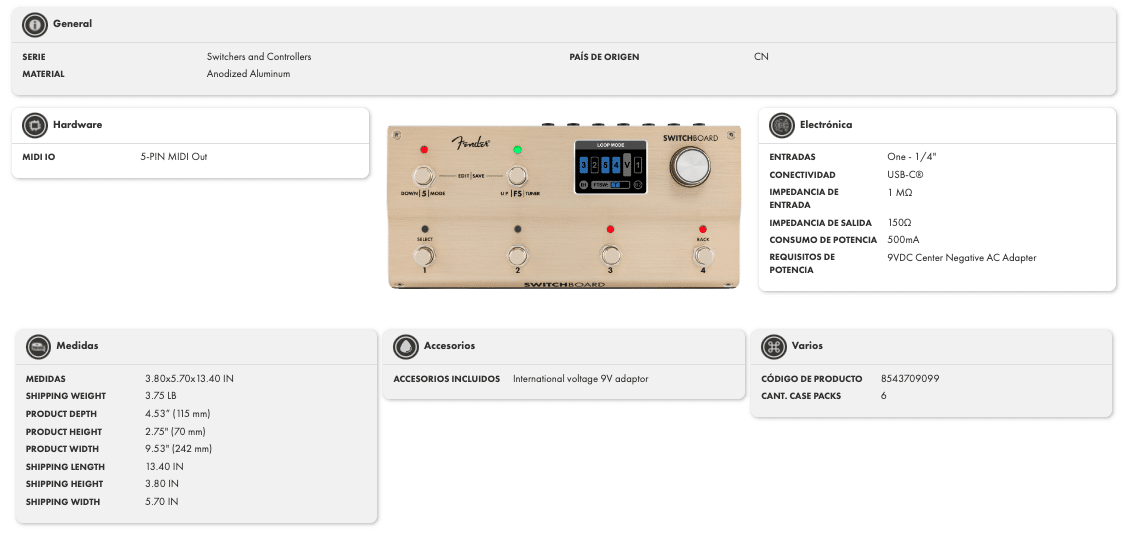Click '9VDC Center Negative AC Adapter' text
Screen dimensions: 1126x545
(x=962, y=258)
